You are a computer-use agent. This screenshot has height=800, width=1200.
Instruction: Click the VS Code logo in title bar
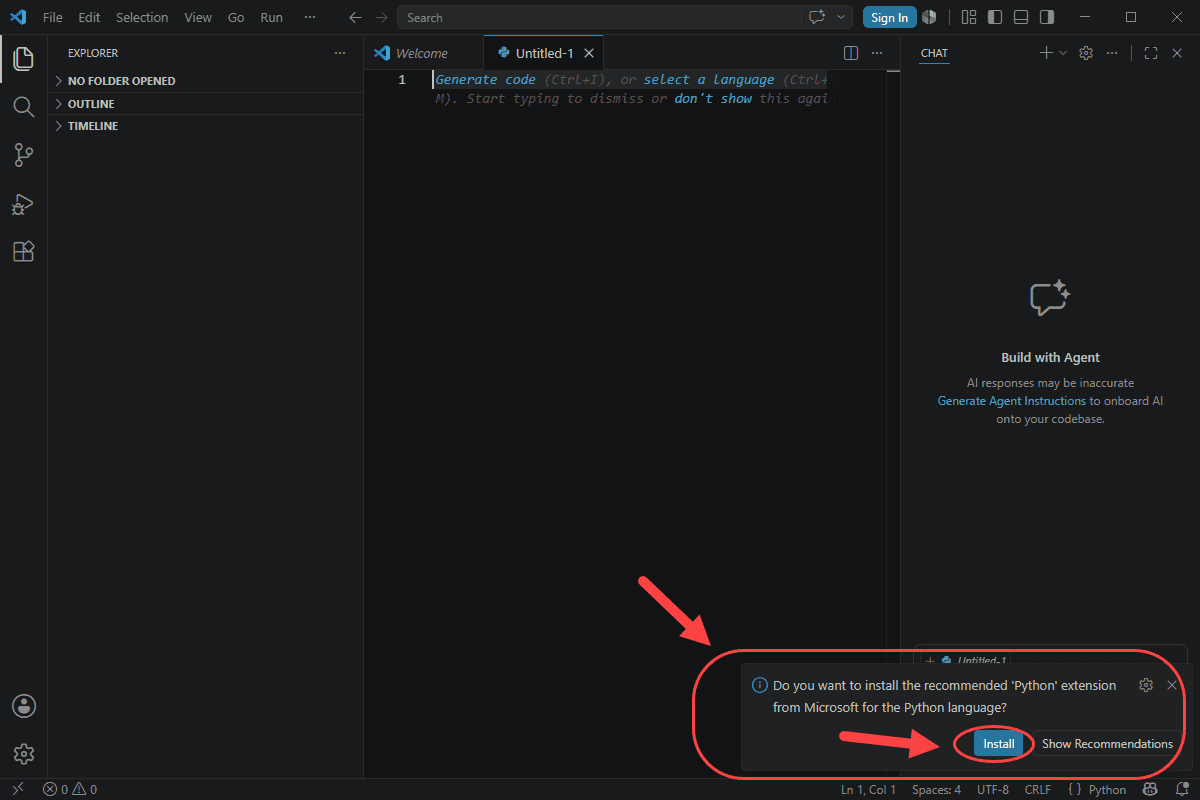17,17
